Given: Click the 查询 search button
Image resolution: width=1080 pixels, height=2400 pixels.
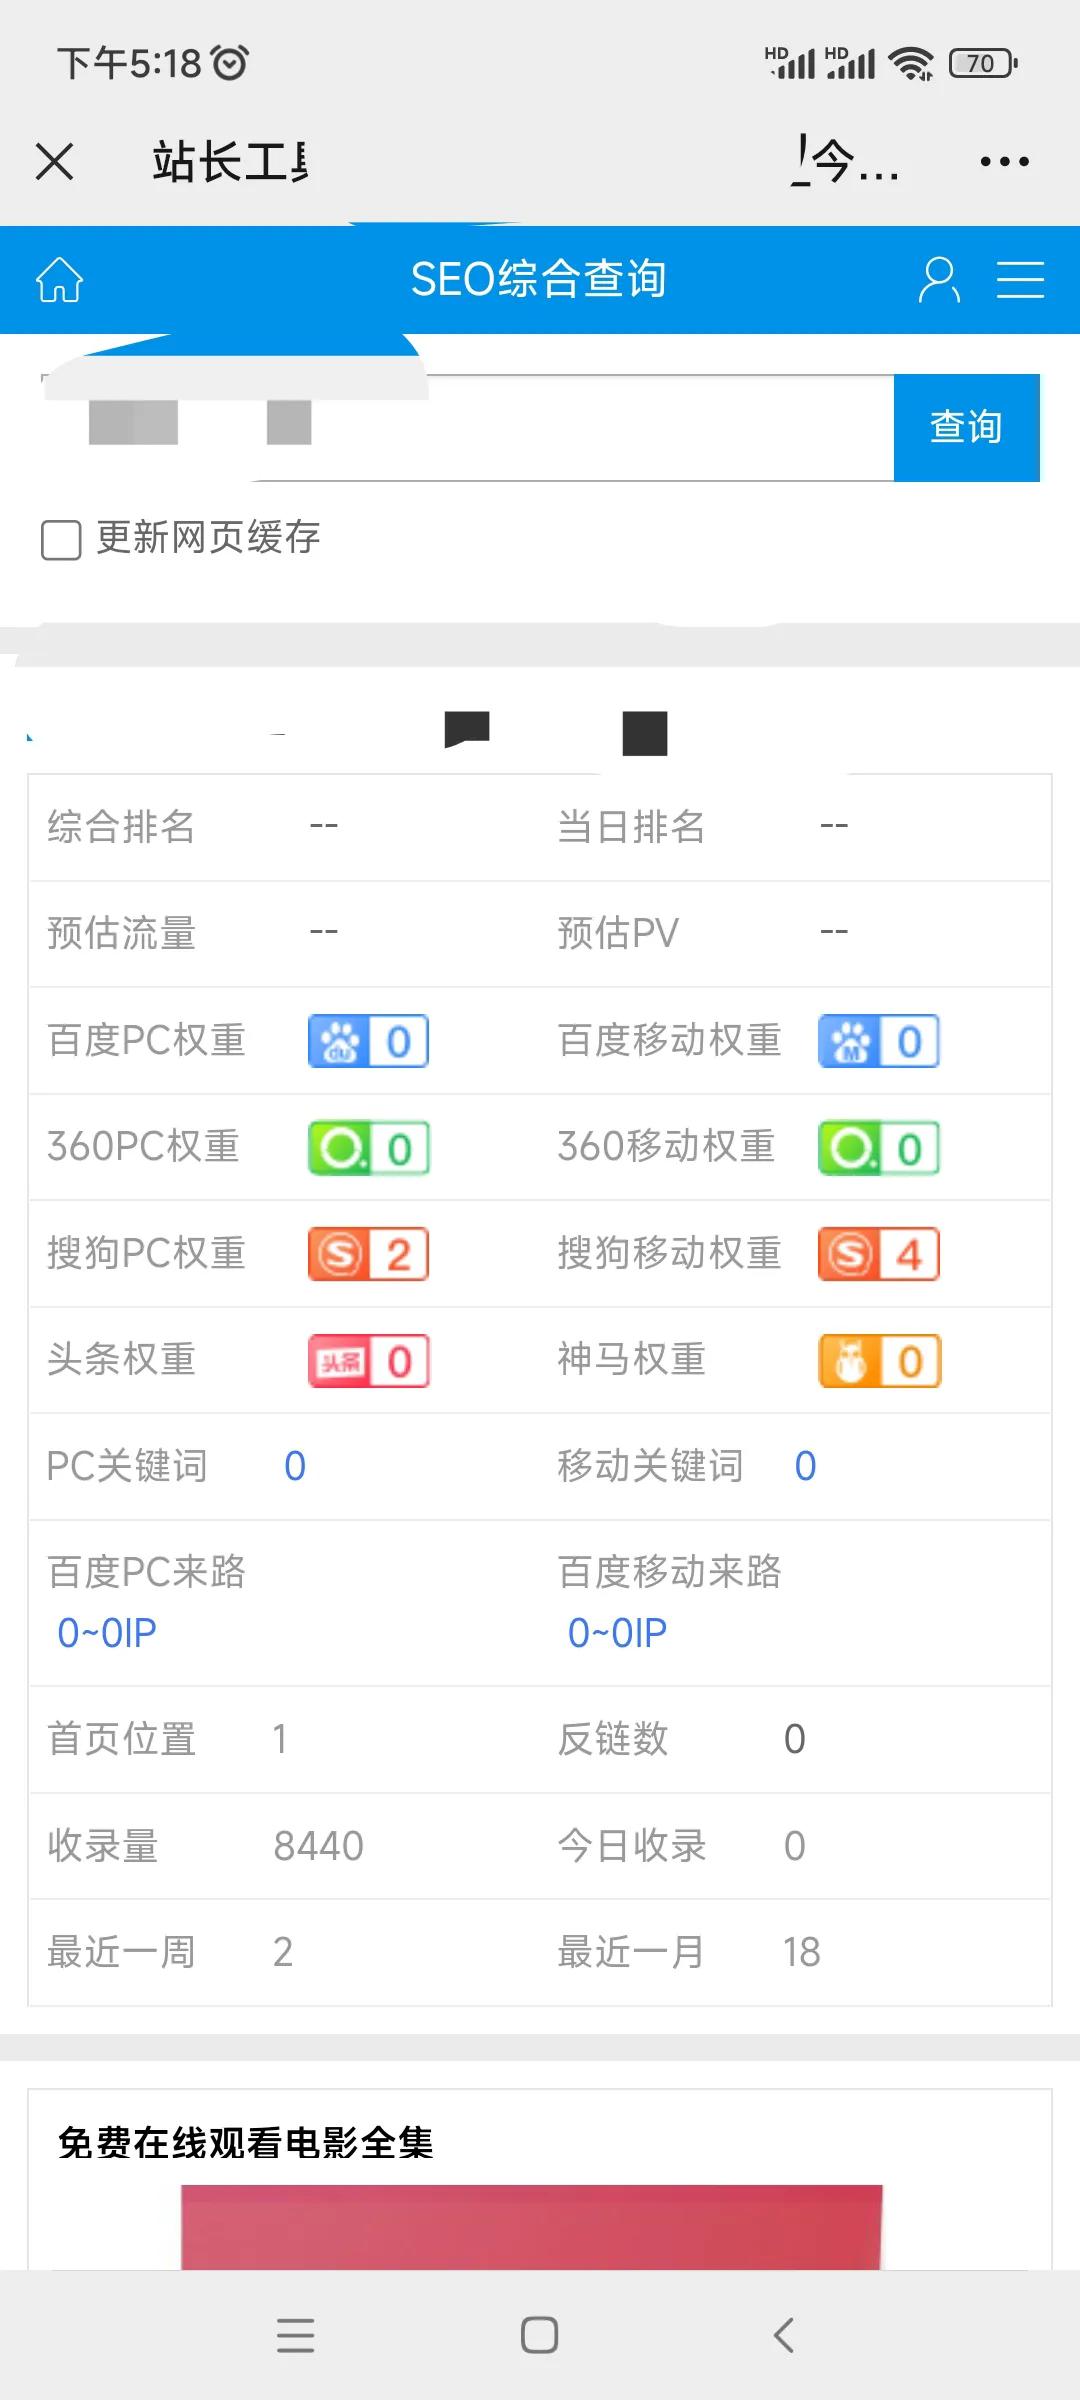Looking at the screenshot, I should pyautogui.click(x=966, y=427).
